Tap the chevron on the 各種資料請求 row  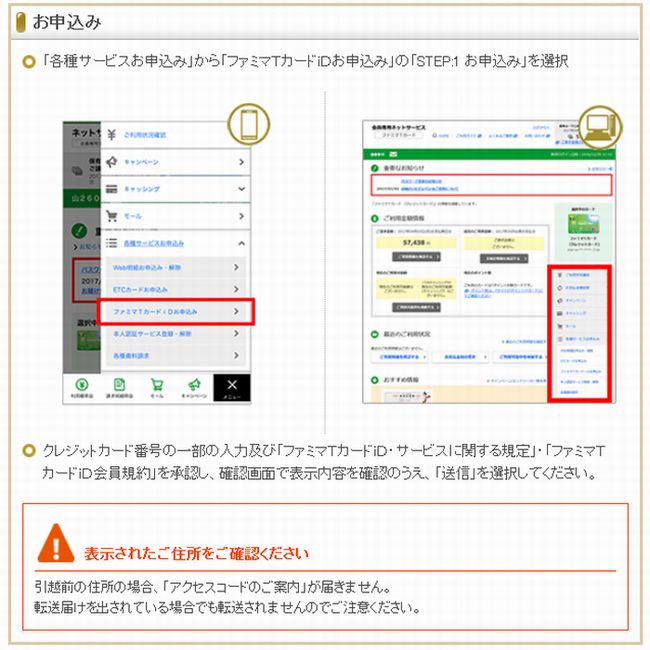click(x=236, y=355)
